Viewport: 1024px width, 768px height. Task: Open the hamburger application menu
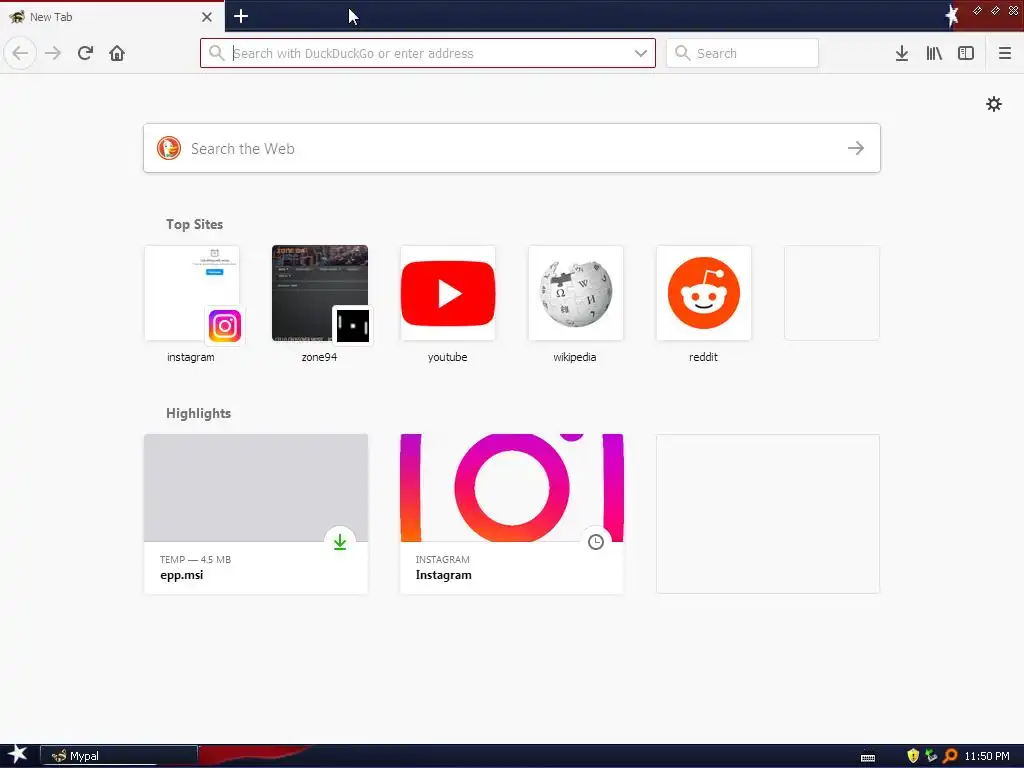tap(1005, 53)
